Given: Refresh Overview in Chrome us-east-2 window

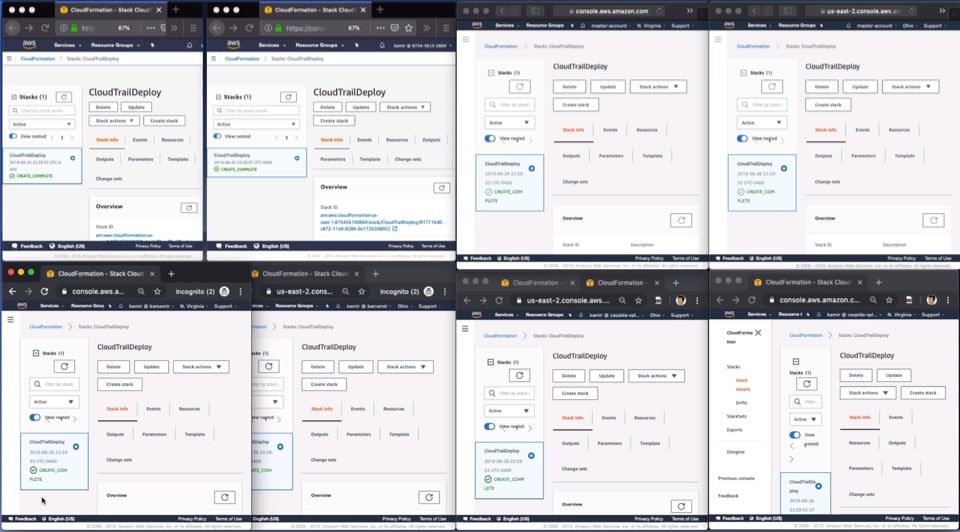Looking at the screenshot, I should point(681,506).
